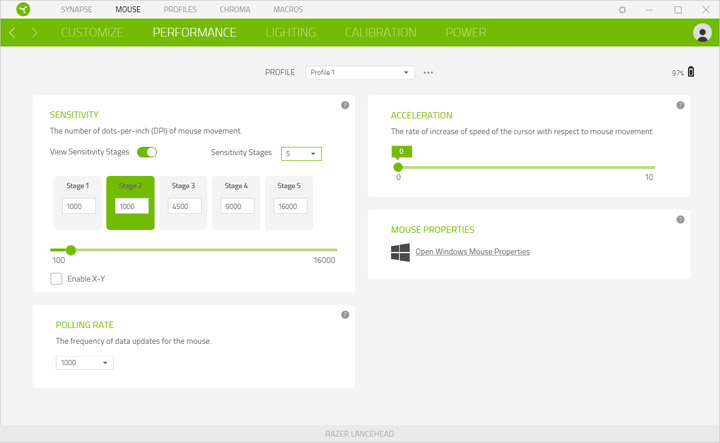Viewport: 720px width, 443px height.
Task: Enable the X-Y checkbox
Action: [x=56, y=279]
